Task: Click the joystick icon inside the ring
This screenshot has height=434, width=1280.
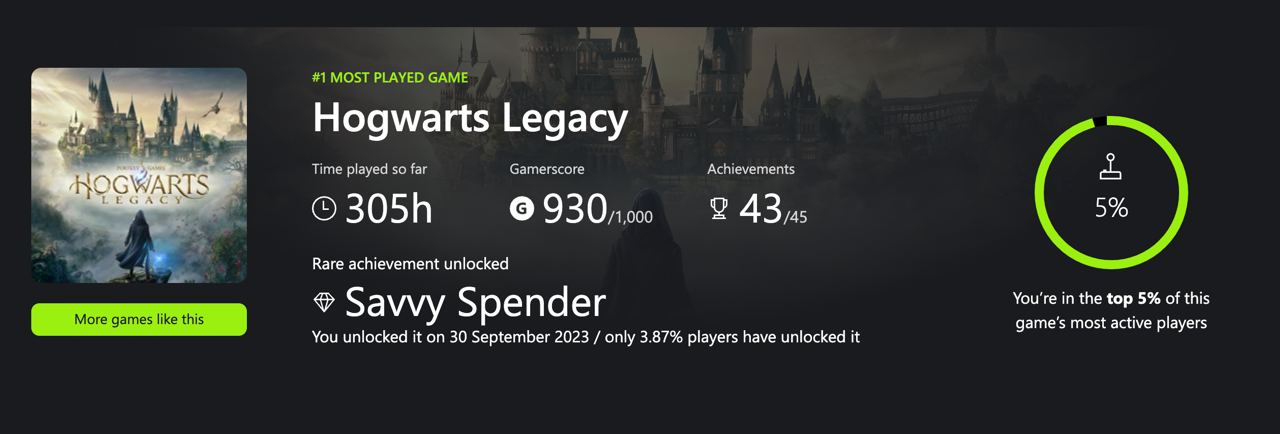Action: pyautogui.click(x=1111, y=168)
